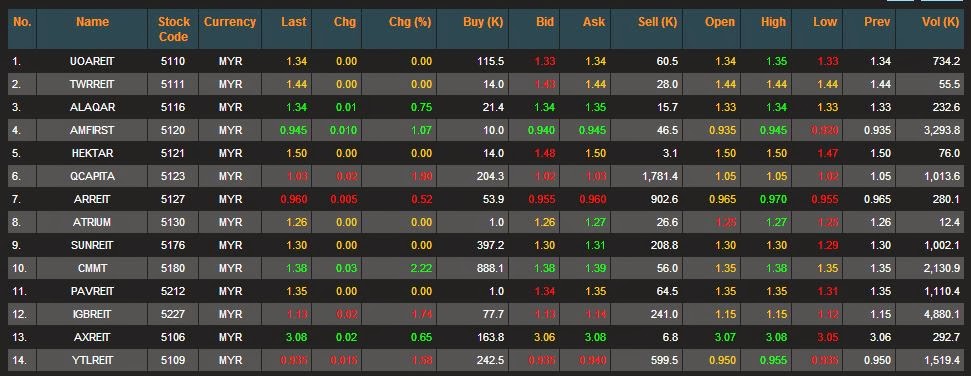The width and height of the screenshot is (971, 376).
Task: Click stock code 5180 for CMMT
Action: coord(173,268)
